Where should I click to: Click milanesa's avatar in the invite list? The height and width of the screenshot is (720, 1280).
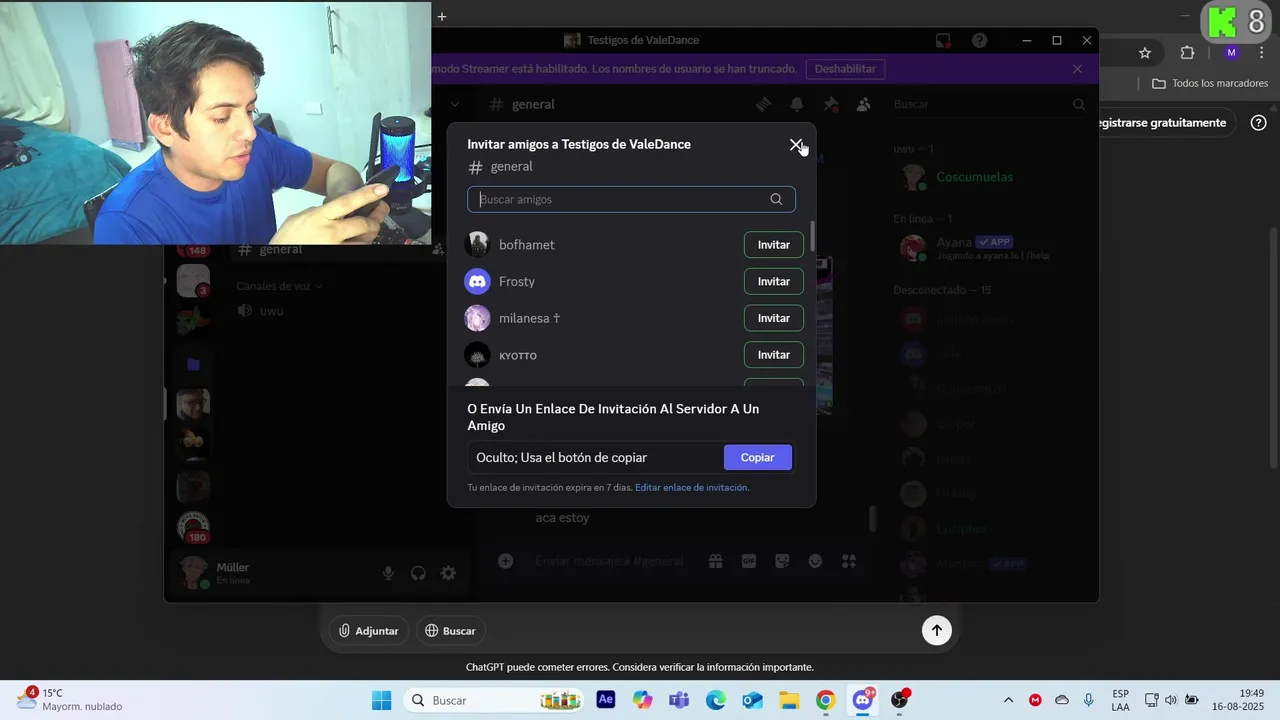click(x=477, y=318)
